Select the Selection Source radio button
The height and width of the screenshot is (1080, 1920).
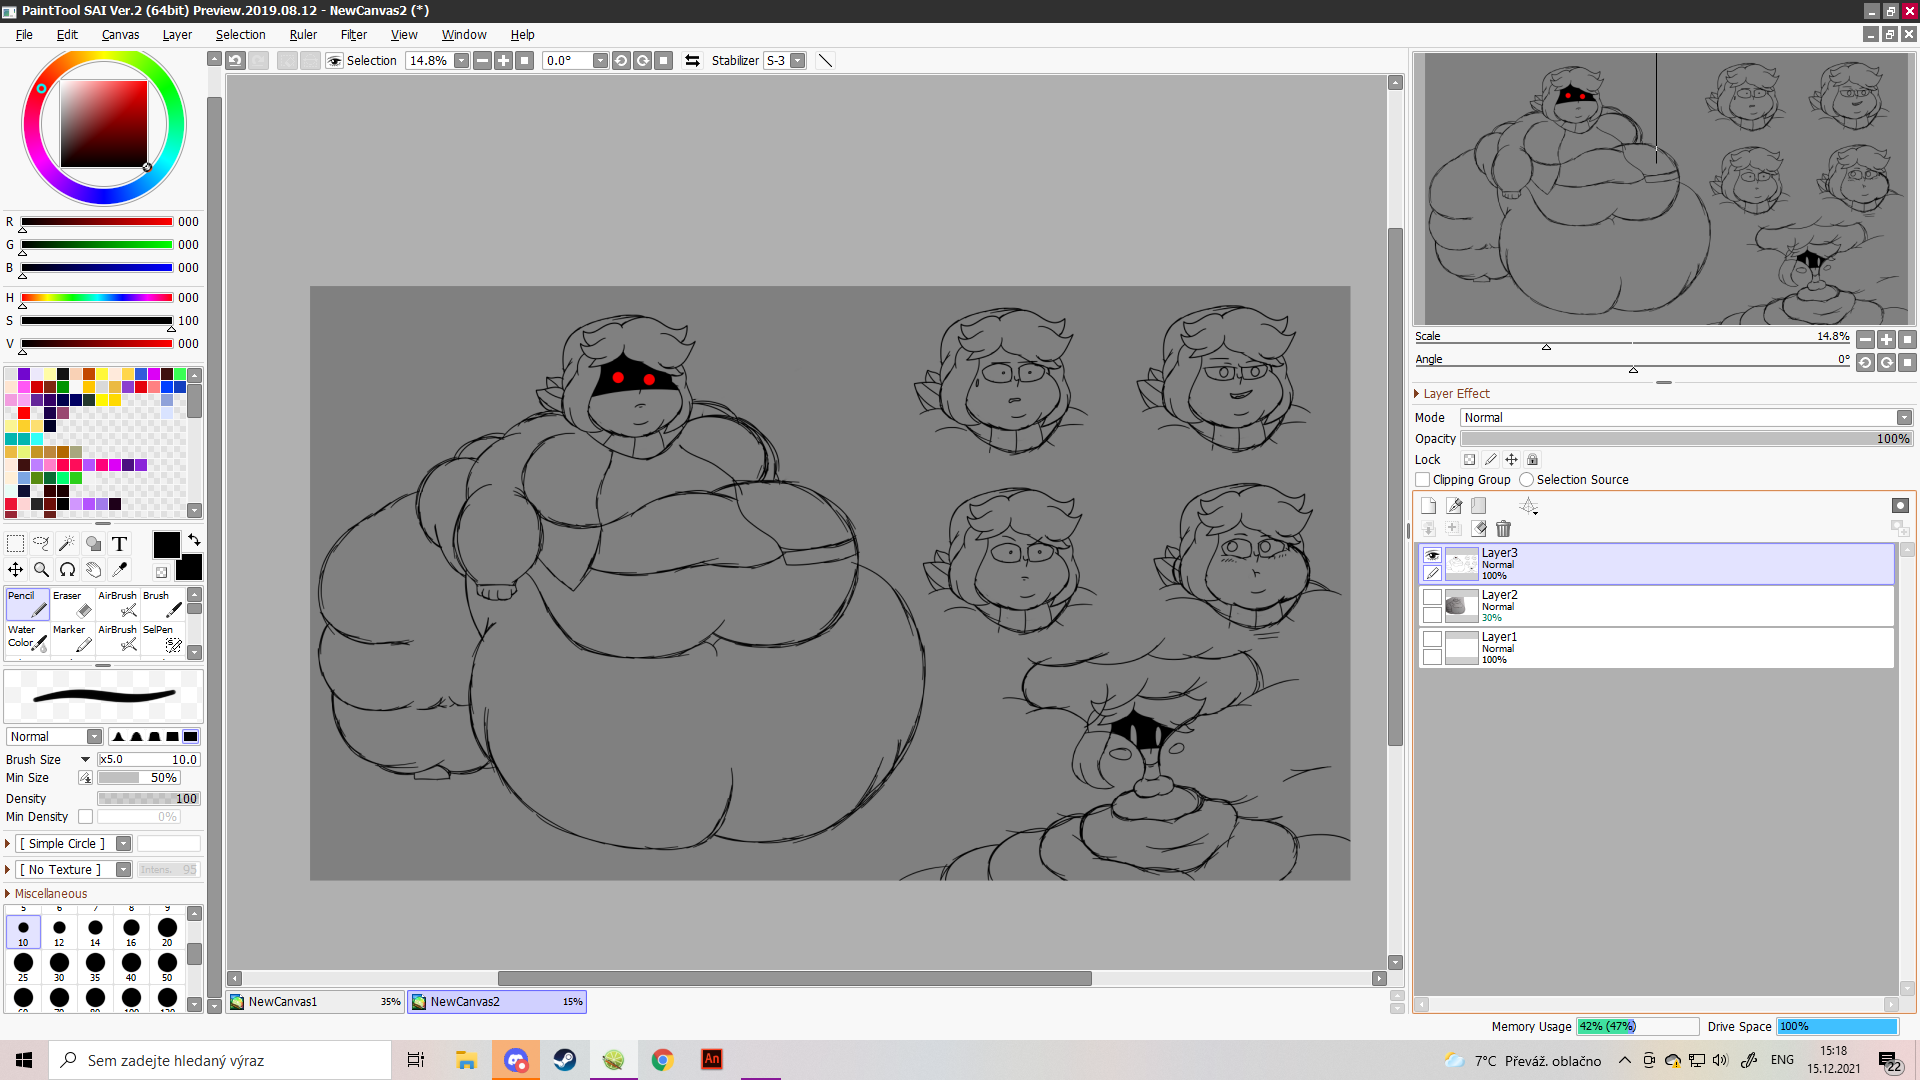point(1526,480)
